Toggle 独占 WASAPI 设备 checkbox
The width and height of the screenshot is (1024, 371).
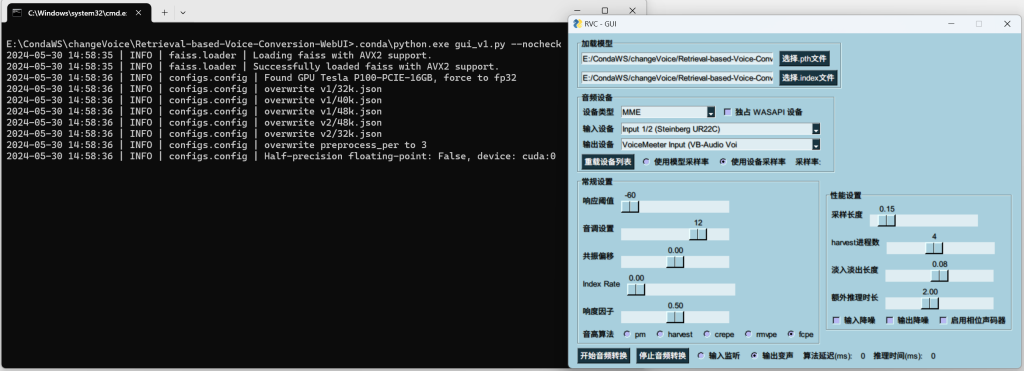tap(728, 112)
